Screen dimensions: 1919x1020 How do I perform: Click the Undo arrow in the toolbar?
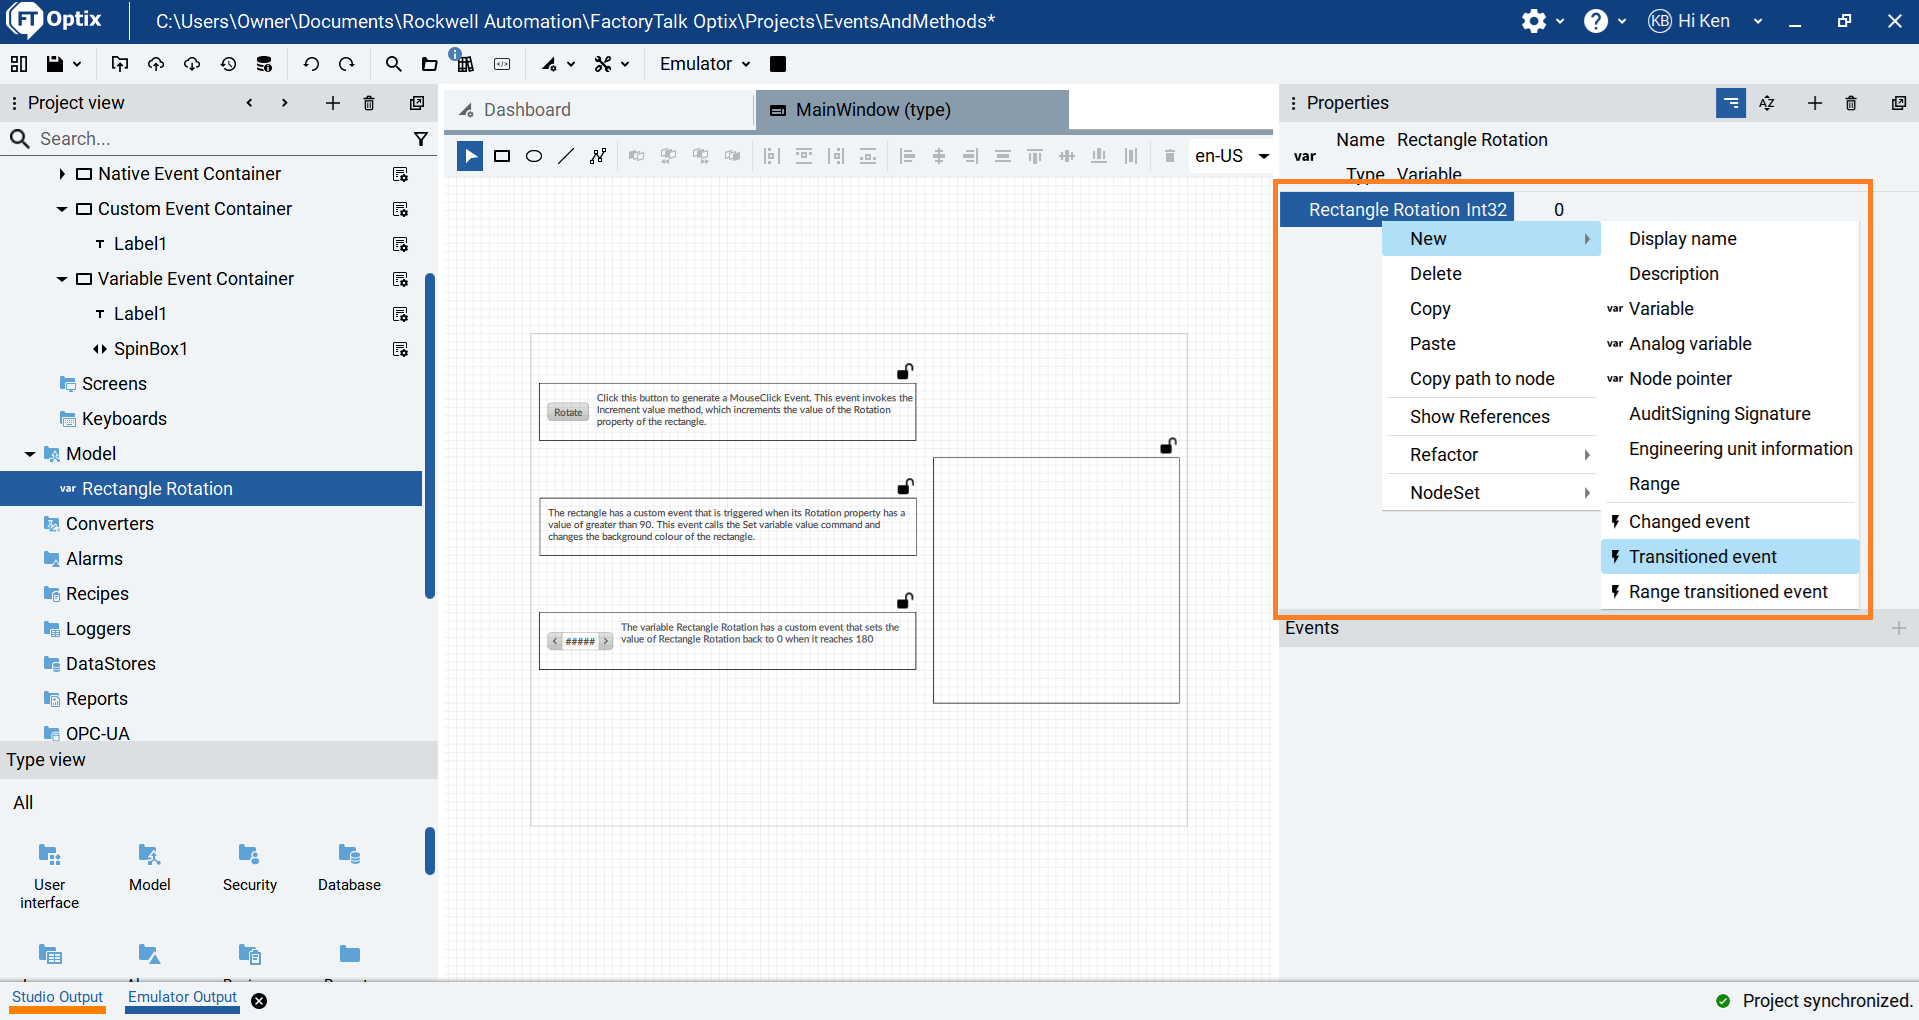[311, 64]
